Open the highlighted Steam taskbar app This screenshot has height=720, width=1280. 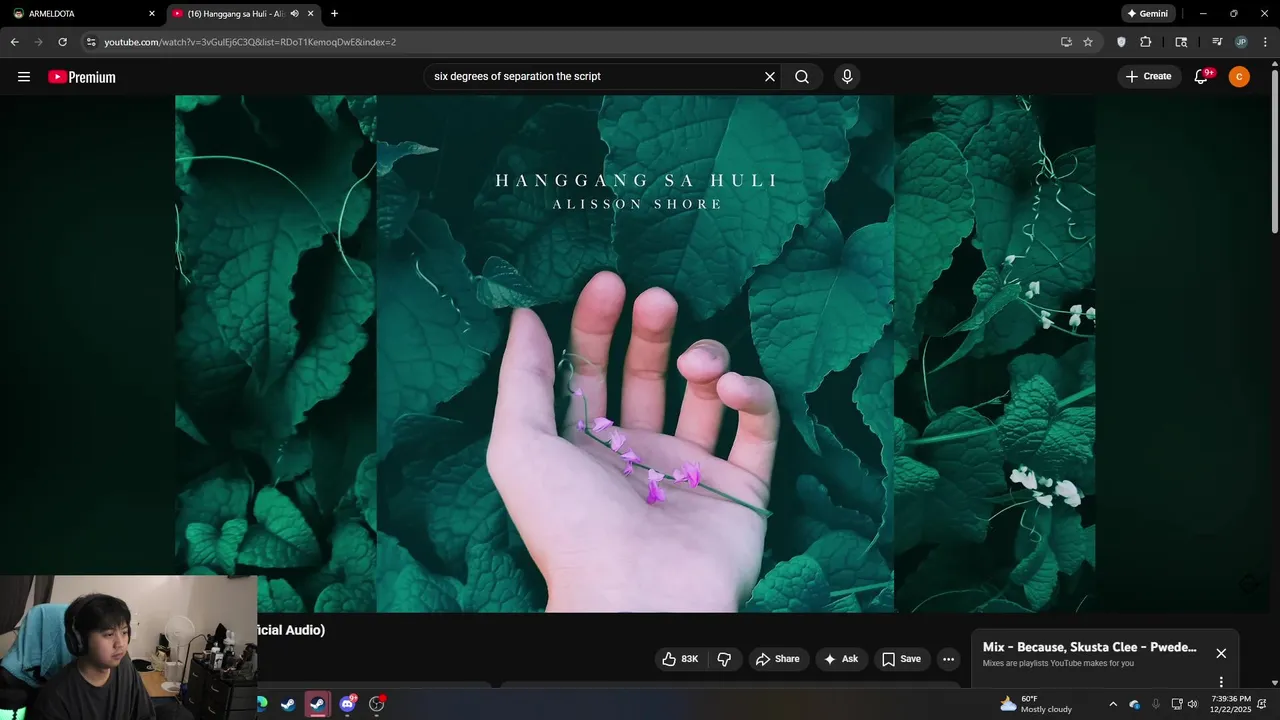coord(317,704)
